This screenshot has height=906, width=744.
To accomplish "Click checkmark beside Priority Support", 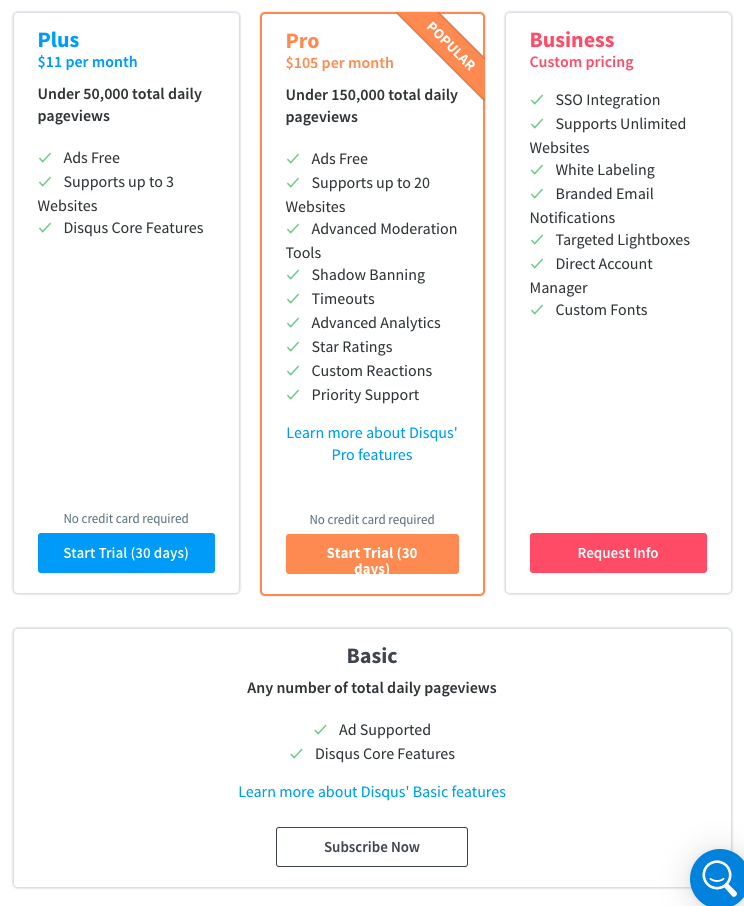I will [293, 395].
